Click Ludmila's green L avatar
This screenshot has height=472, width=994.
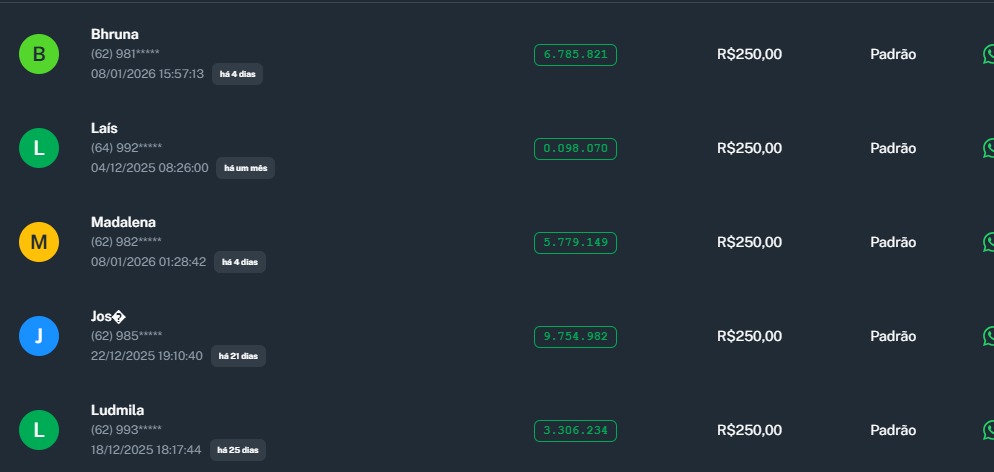coord(39,430)
